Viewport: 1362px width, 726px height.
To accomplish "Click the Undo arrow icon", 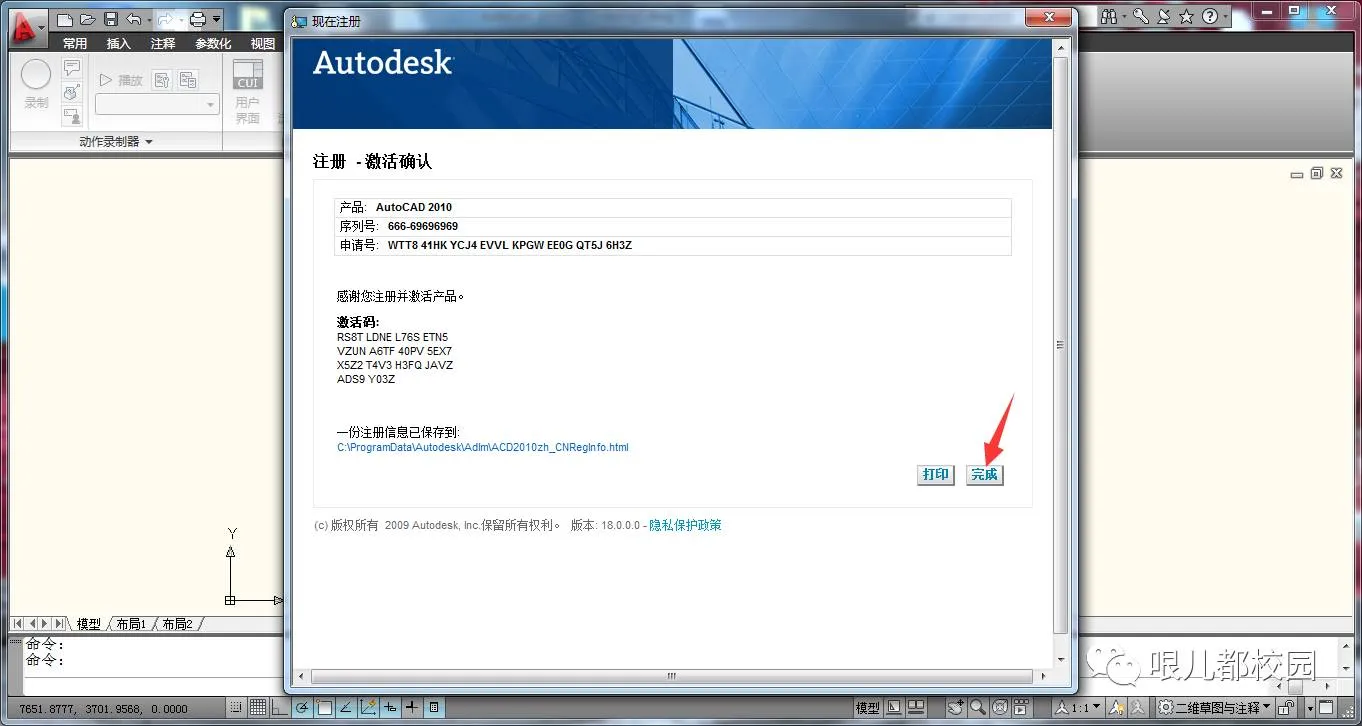I will tap(133, 19).
